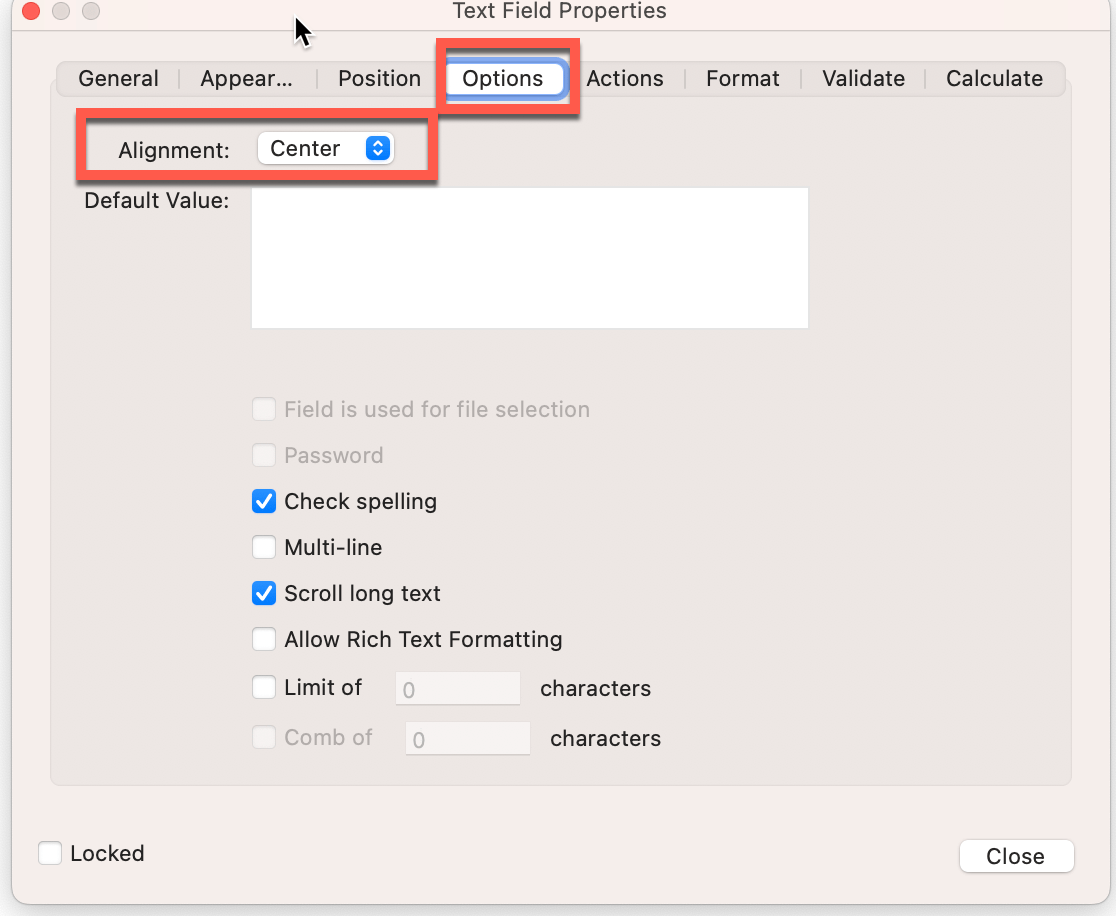This screenshot has width=1116, height=916.
Task: Select the Calculate tab
Action: [994, 78]
